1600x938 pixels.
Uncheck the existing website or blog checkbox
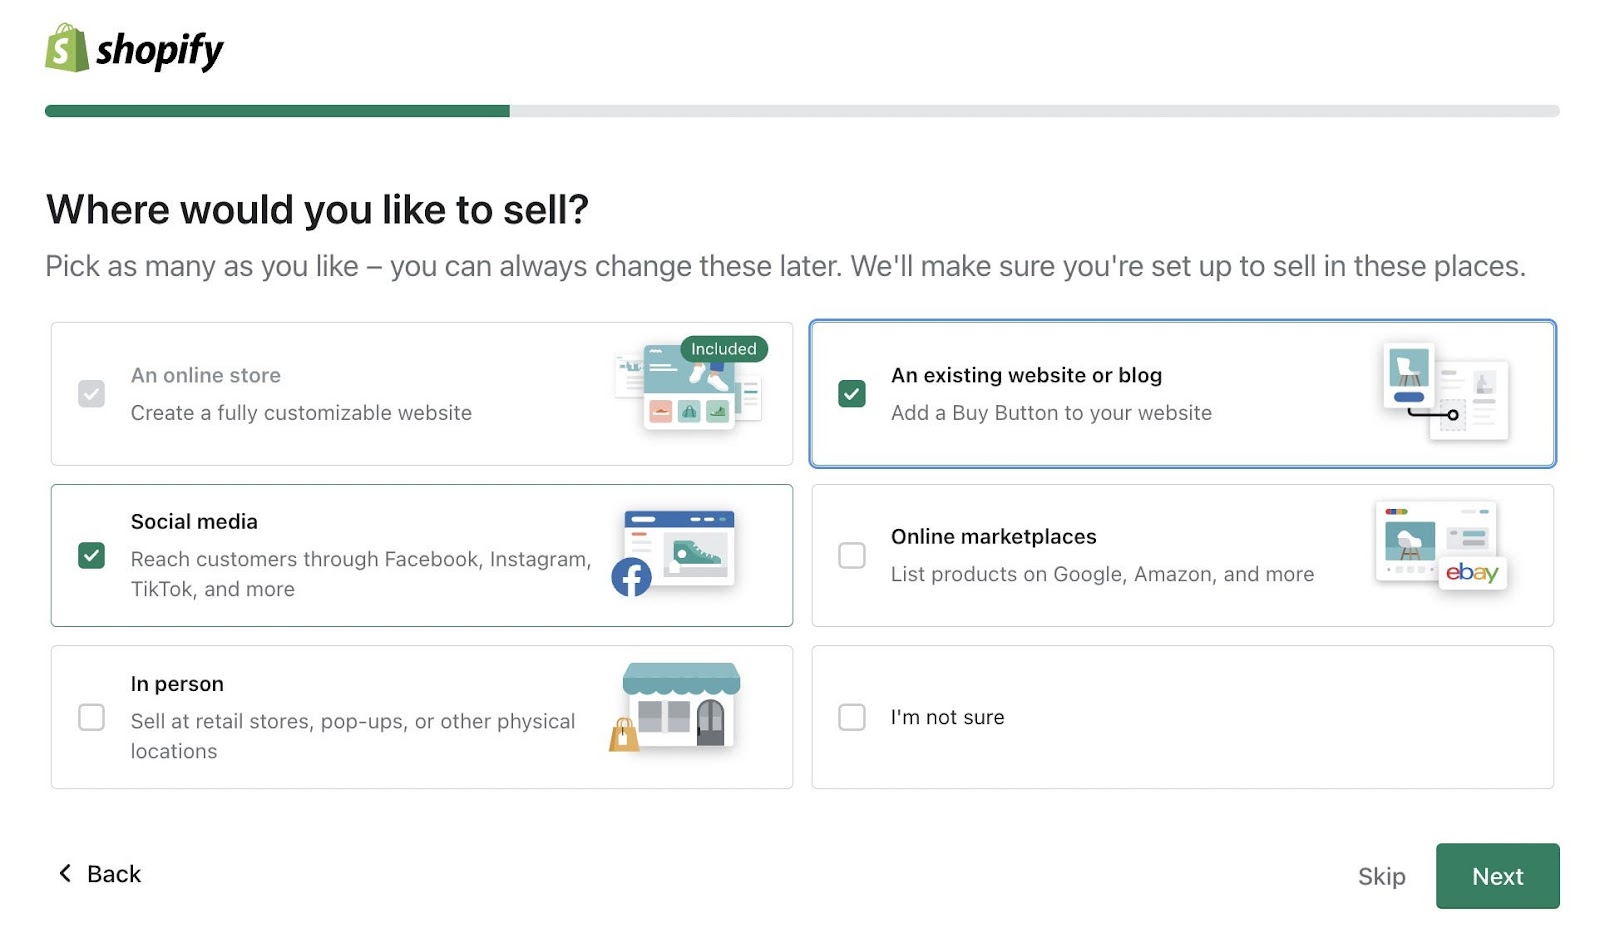point(852,394)
